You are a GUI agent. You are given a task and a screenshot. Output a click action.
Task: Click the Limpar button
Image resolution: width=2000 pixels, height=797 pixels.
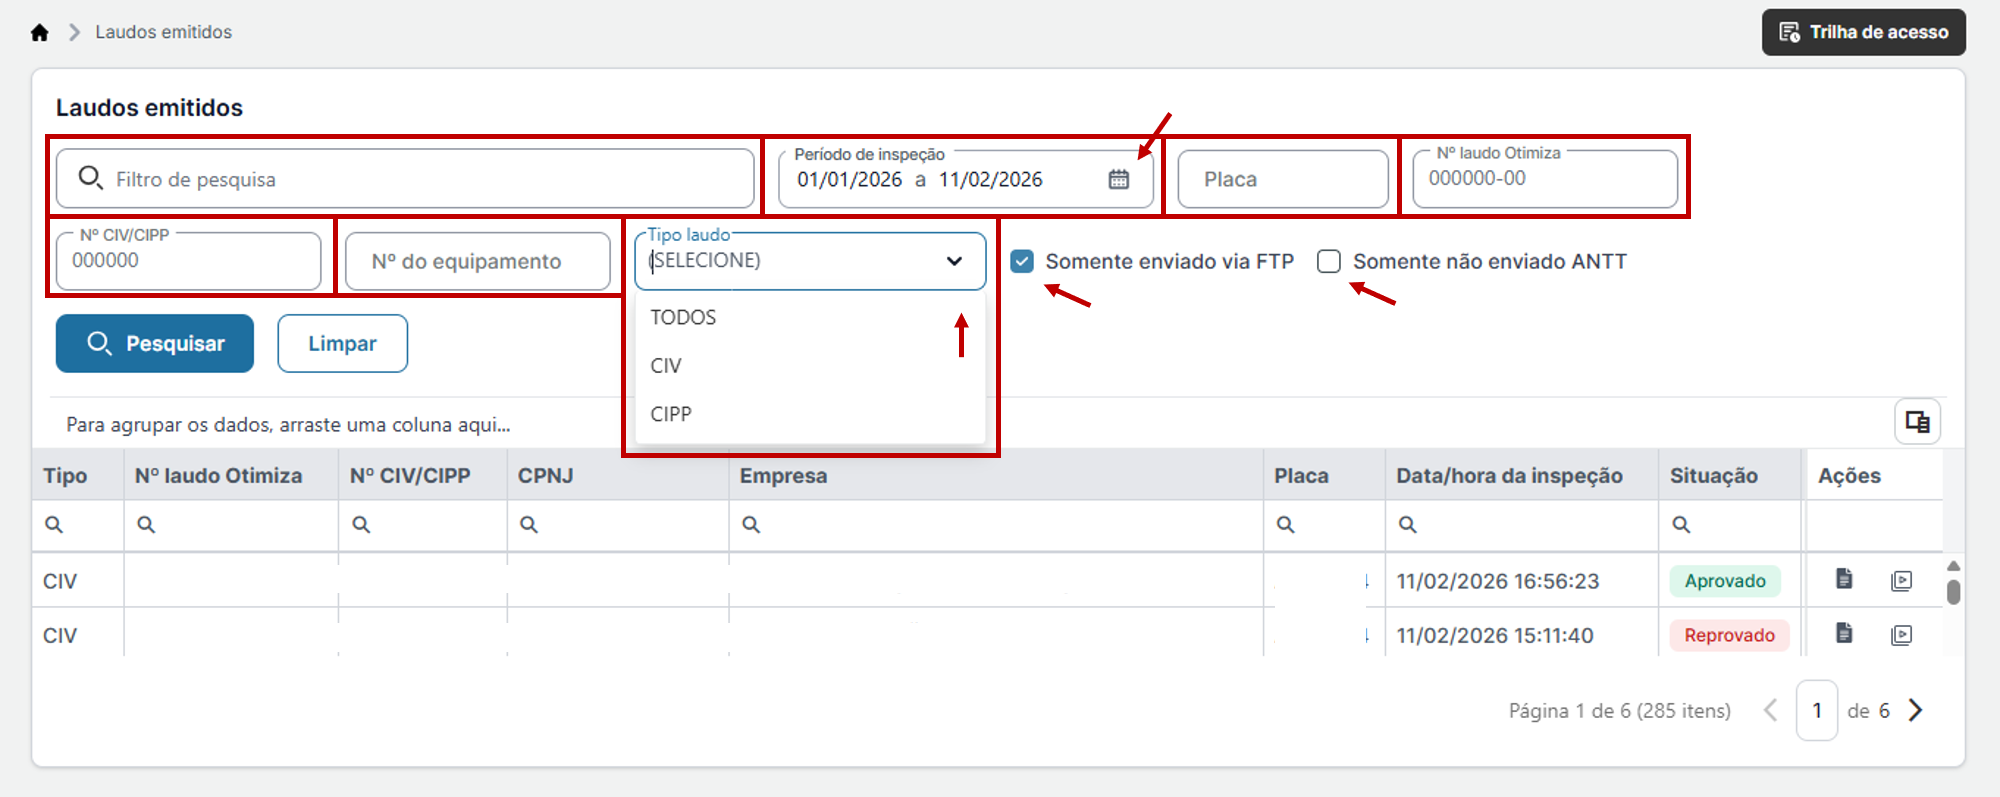click(x=342, y=343)
